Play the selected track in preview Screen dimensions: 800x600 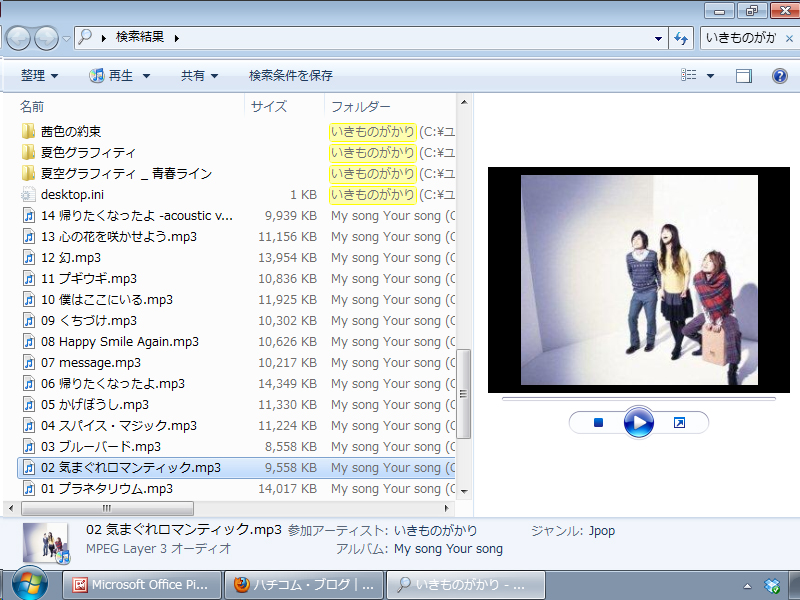(x=639, y=422)
